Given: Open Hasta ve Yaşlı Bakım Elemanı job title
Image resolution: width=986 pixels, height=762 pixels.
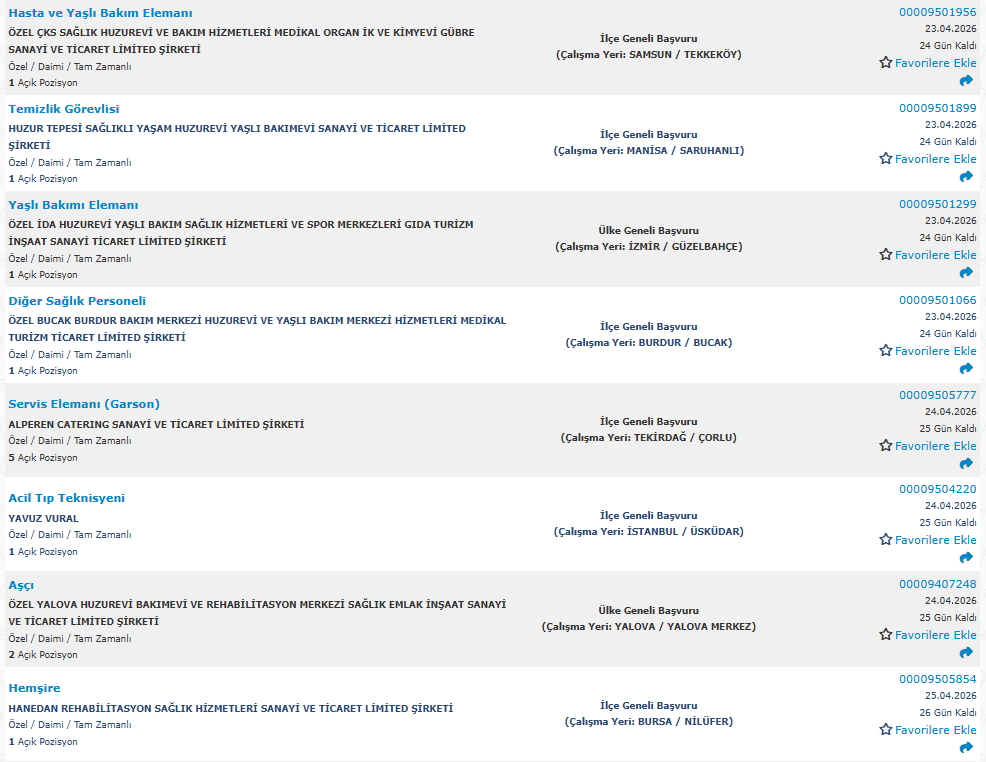Looking at the screenshot, I should (100, 13).
